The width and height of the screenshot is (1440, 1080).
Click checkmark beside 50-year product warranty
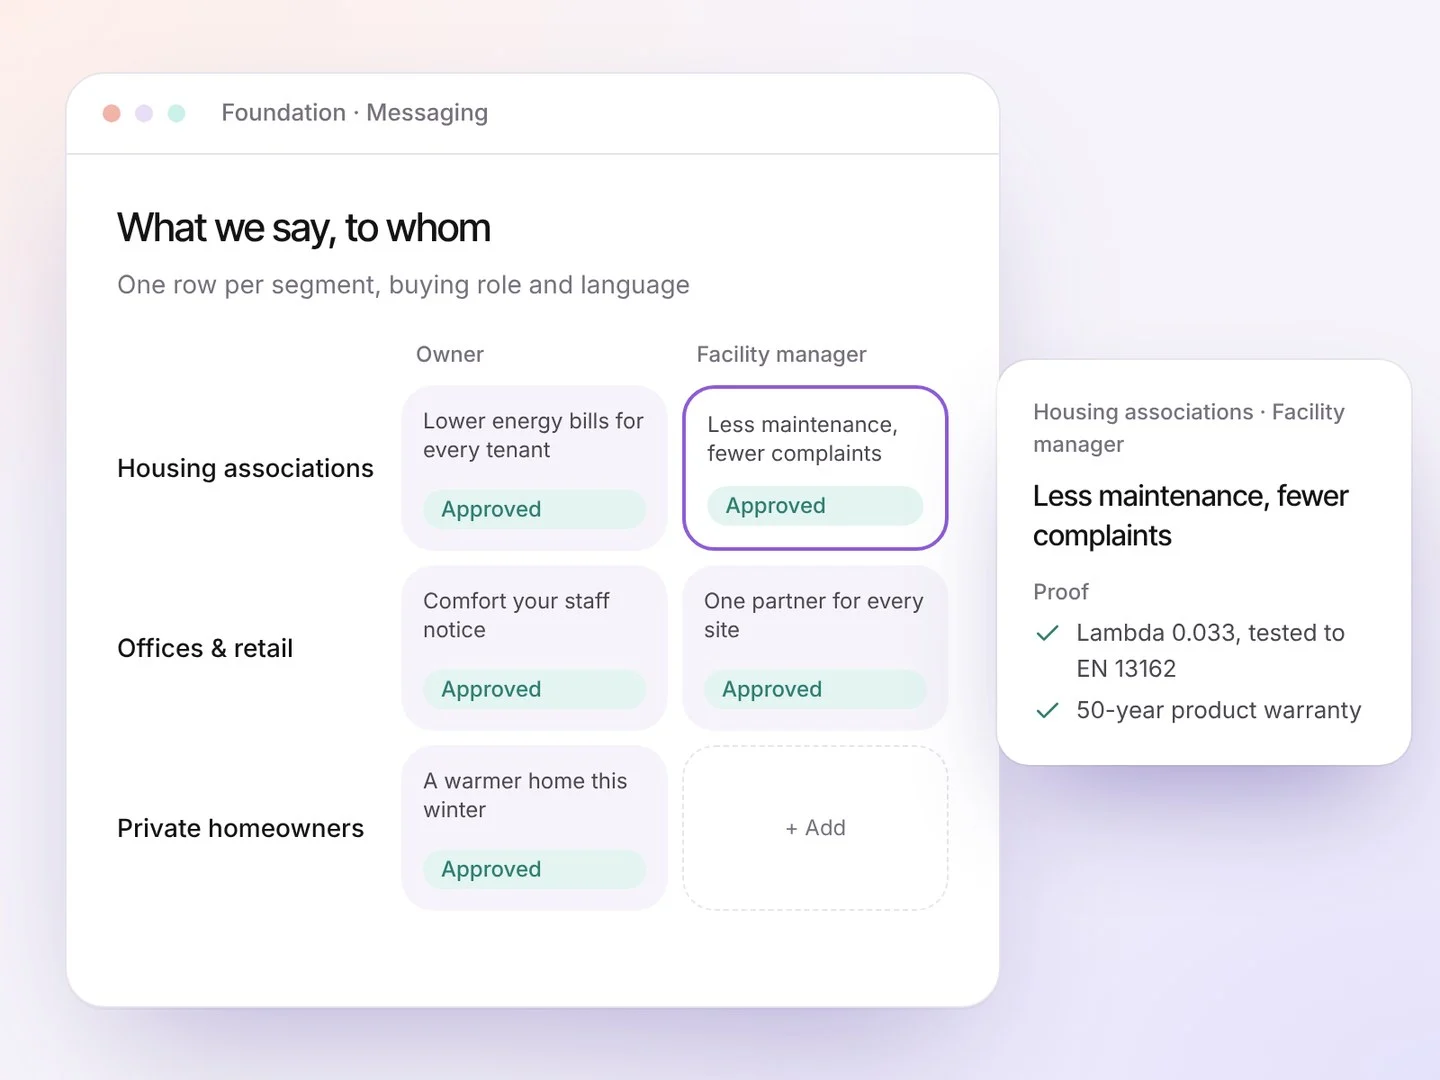pyautogui.click(x=1047, y=710)
